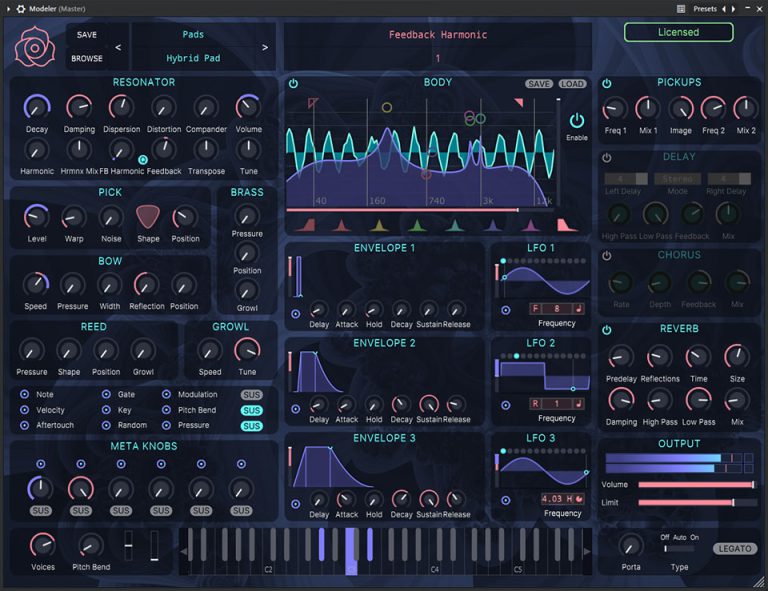Image resolution: width=768 pixels, height=591 pixels.
Task: Click the Body Enable power icon
Action: [x=577, y=121]
